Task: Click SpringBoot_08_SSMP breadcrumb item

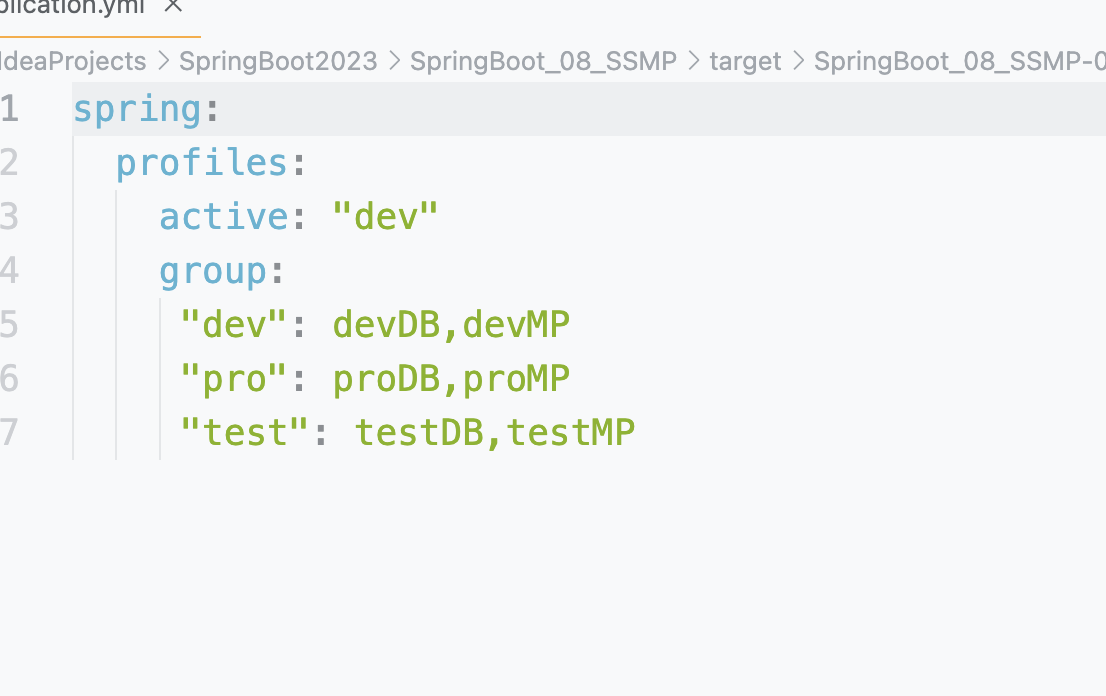Action: (x=543, y=61)
